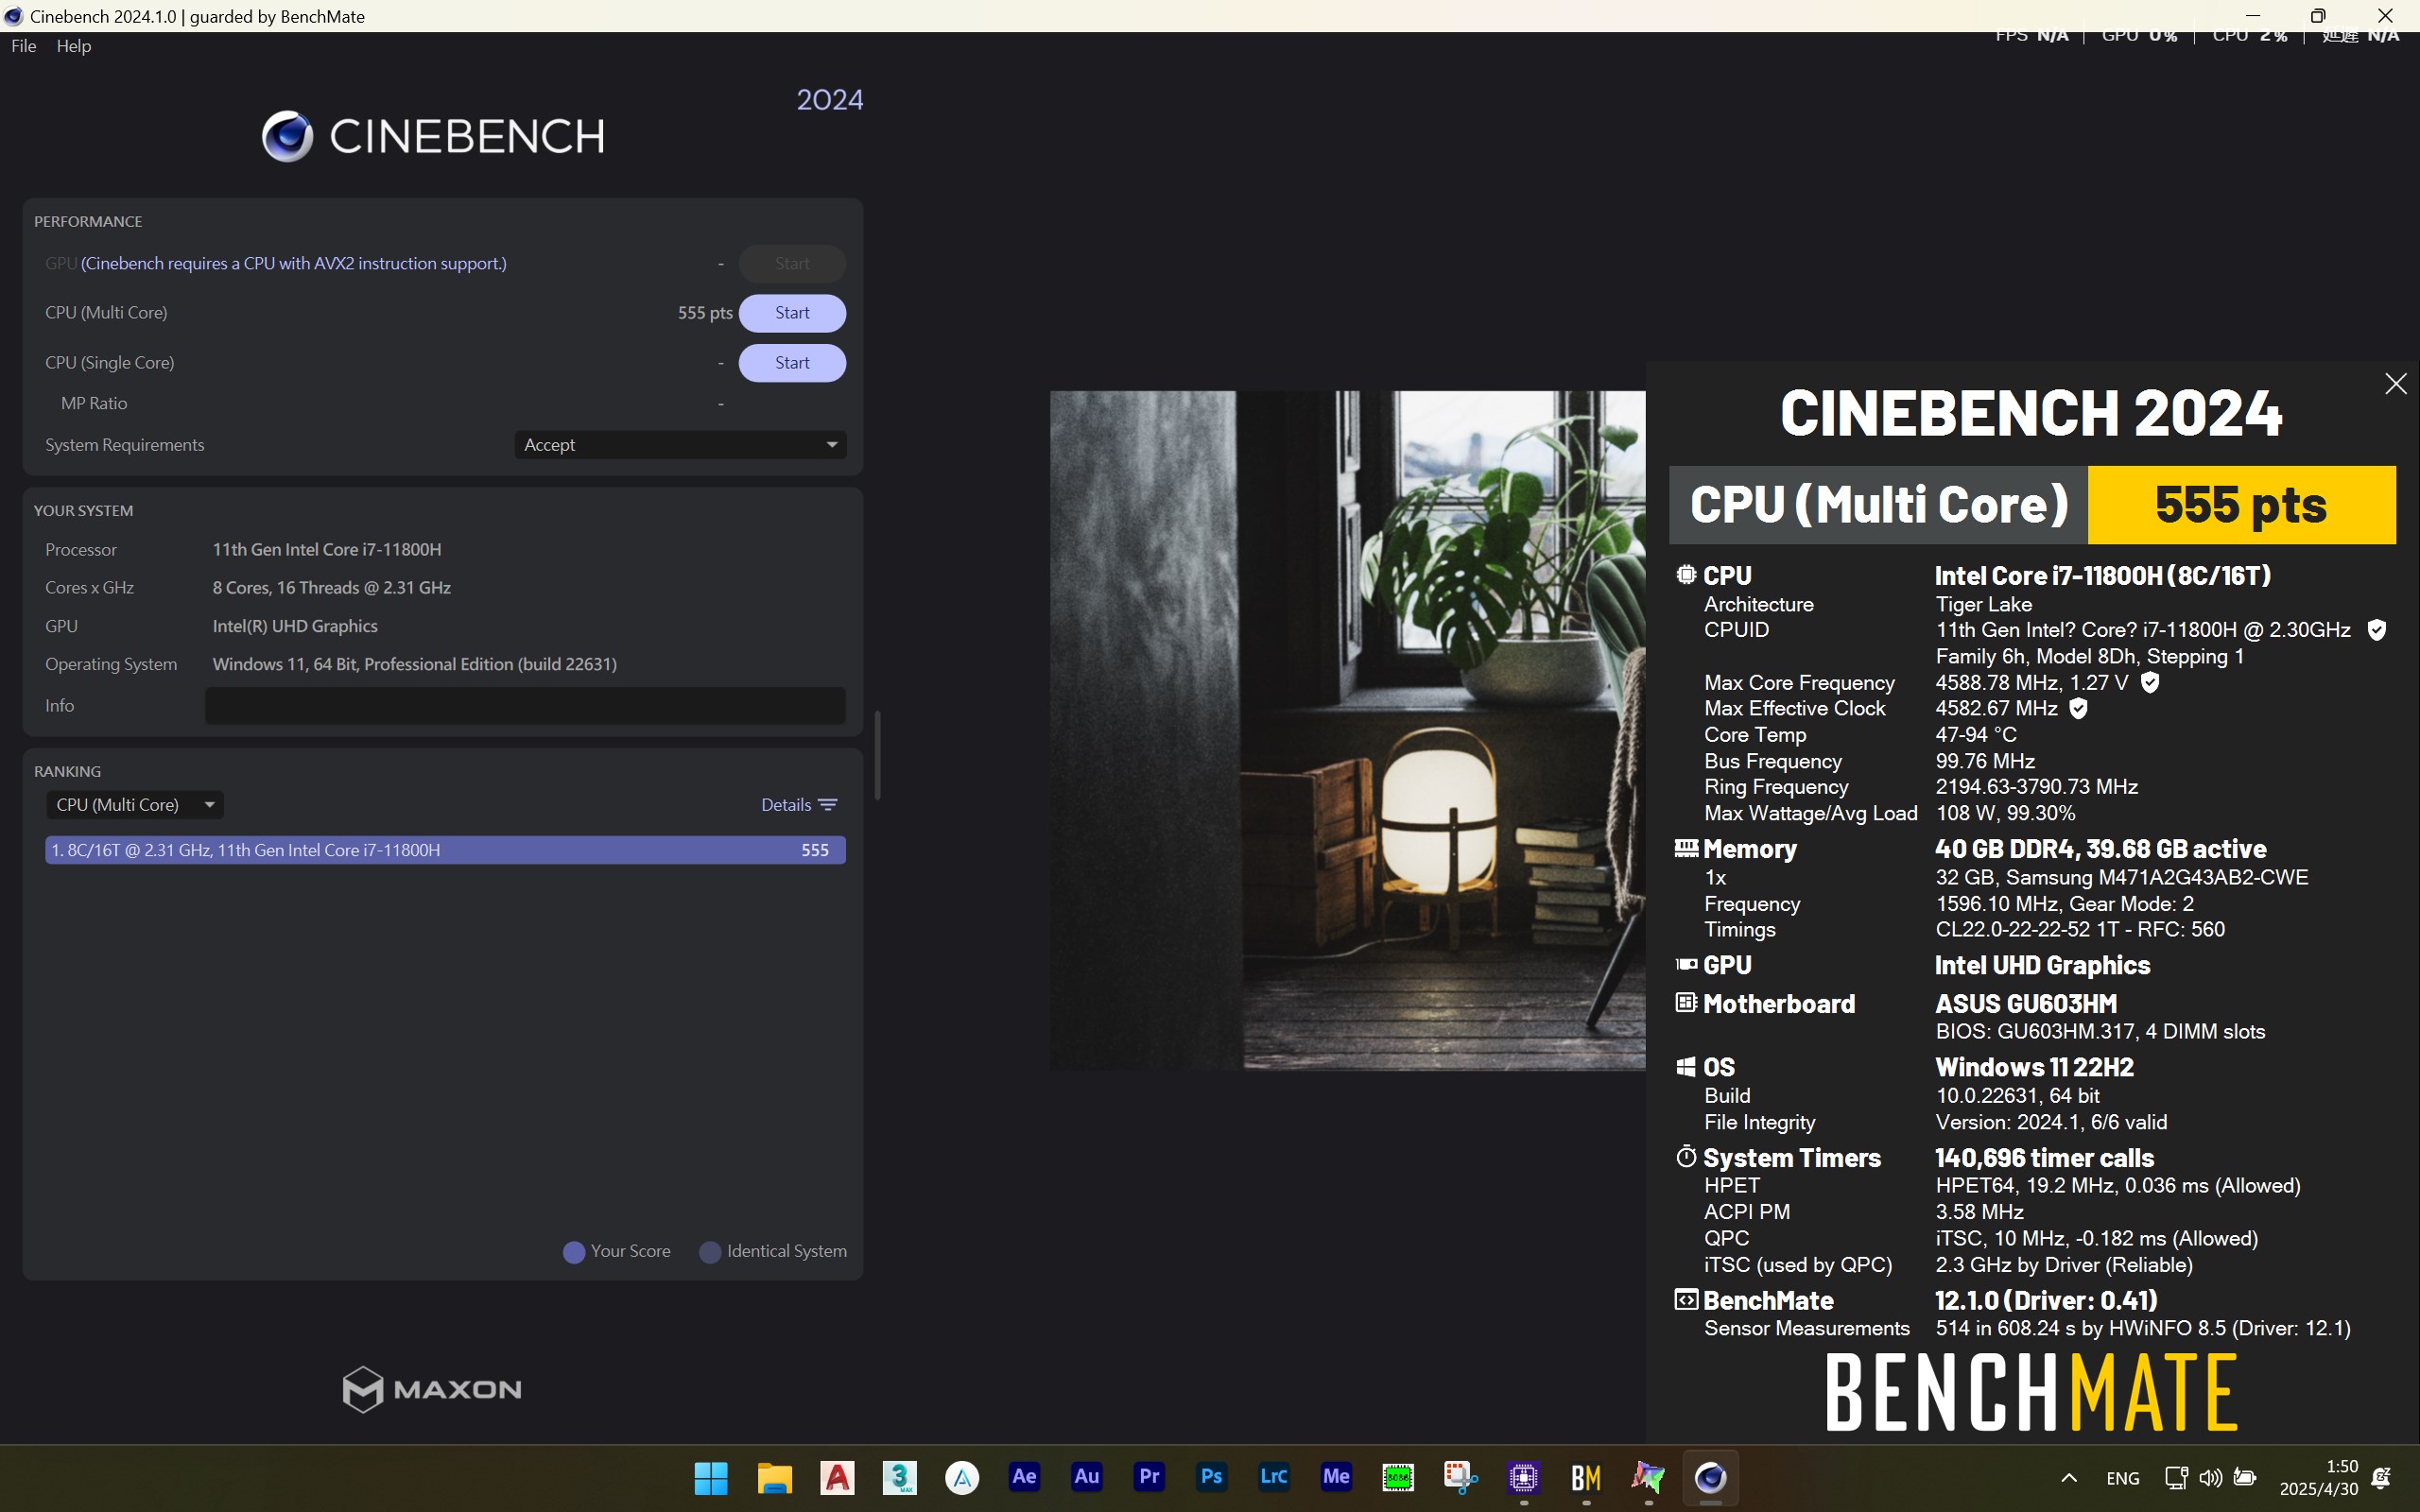Open the Snipping Tool from the taskbar
The height and width of the screenshot is (1512, 2420).
(x=1461, y=1477)
